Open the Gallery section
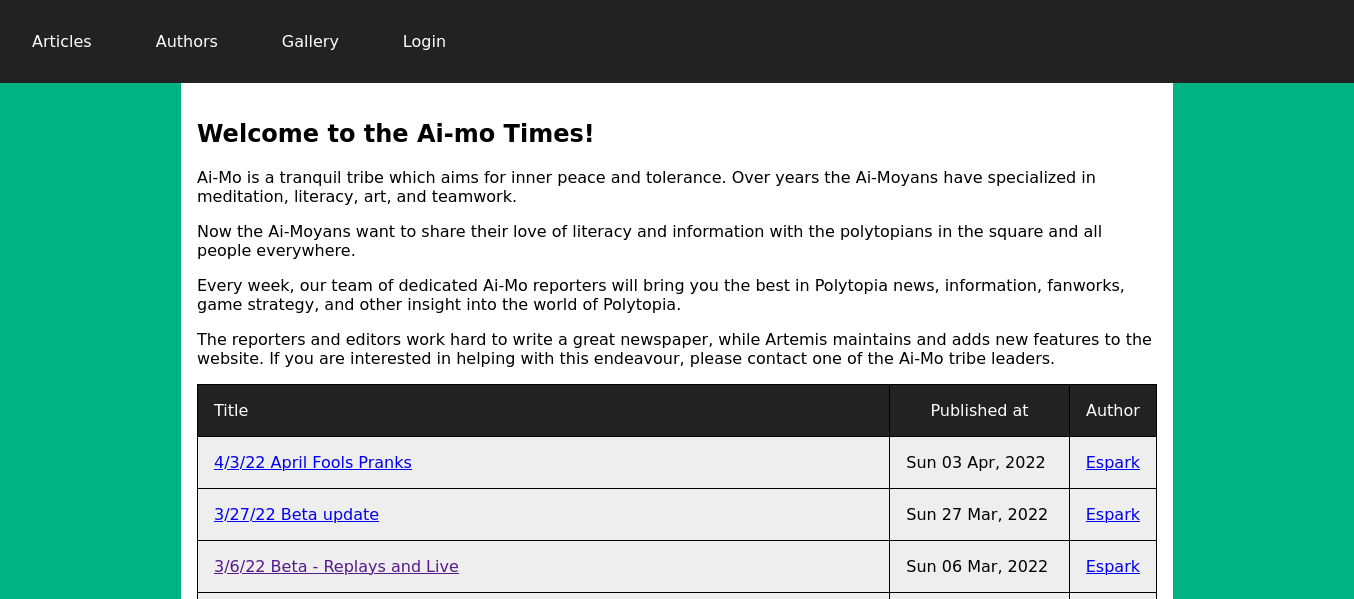Screen dimensions: 1354x599 click(310, 41)
